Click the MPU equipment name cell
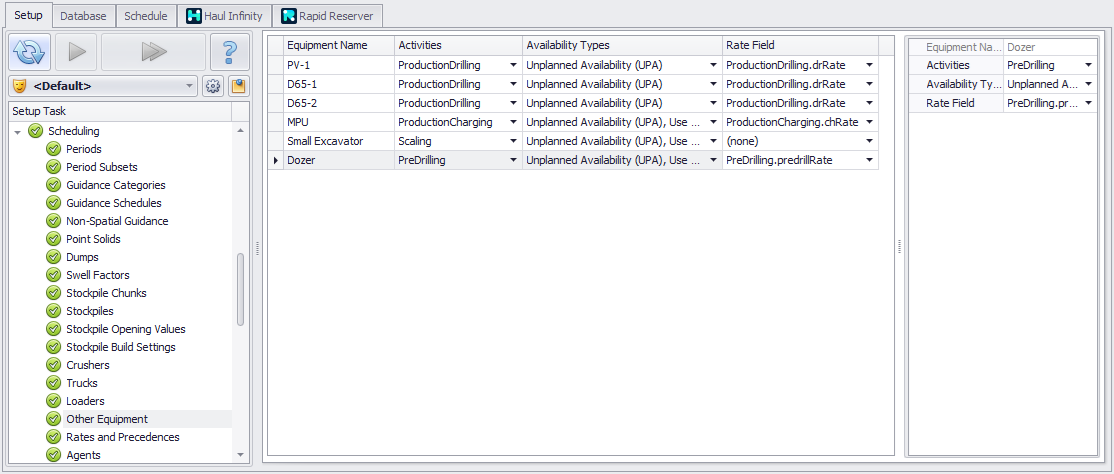The width and height of the screenshot is (1114, 474). click(x=338, y=122)
